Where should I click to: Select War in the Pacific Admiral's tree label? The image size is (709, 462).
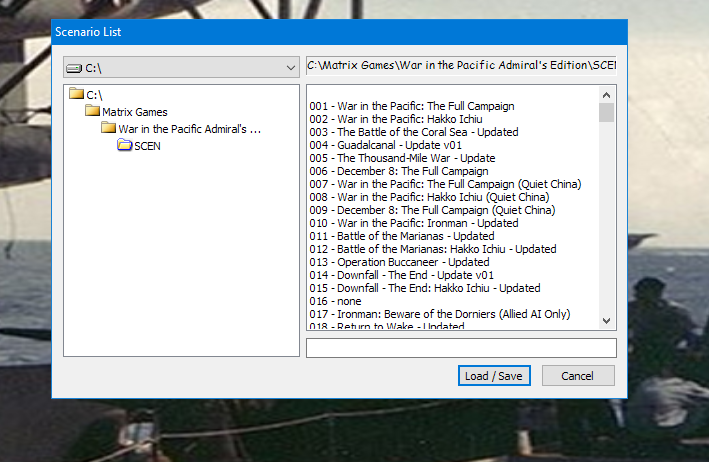click(189, 129)
